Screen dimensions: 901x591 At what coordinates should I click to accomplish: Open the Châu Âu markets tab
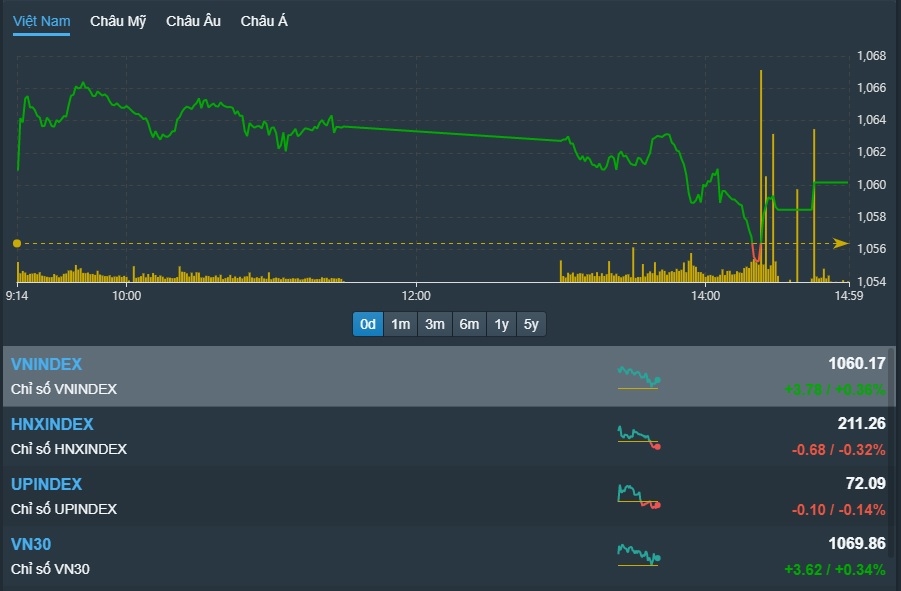point(193,21)
